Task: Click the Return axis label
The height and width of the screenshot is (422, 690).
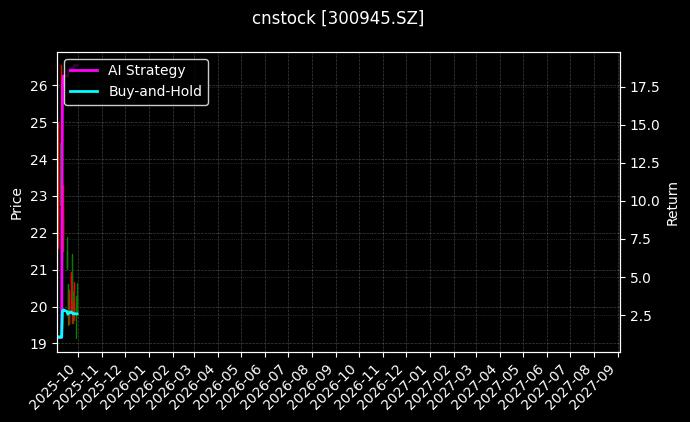Action: tap(672, 203)
